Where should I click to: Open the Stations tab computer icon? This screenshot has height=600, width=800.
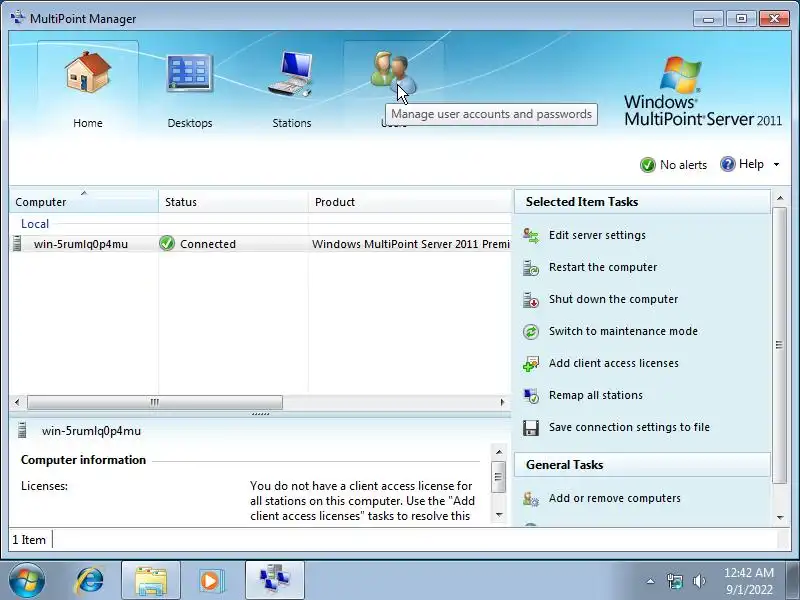point(291,73)
